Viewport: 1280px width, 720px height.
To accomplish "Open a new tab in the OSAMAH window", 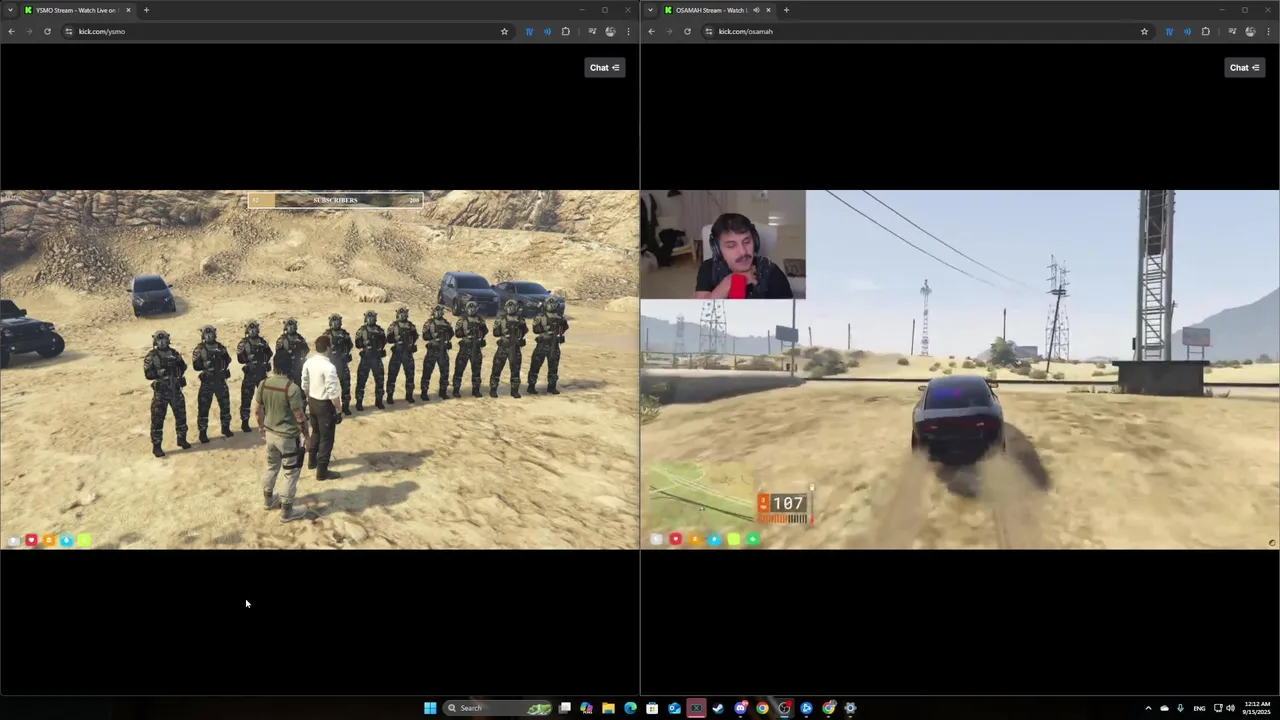I will coord(786,10).
